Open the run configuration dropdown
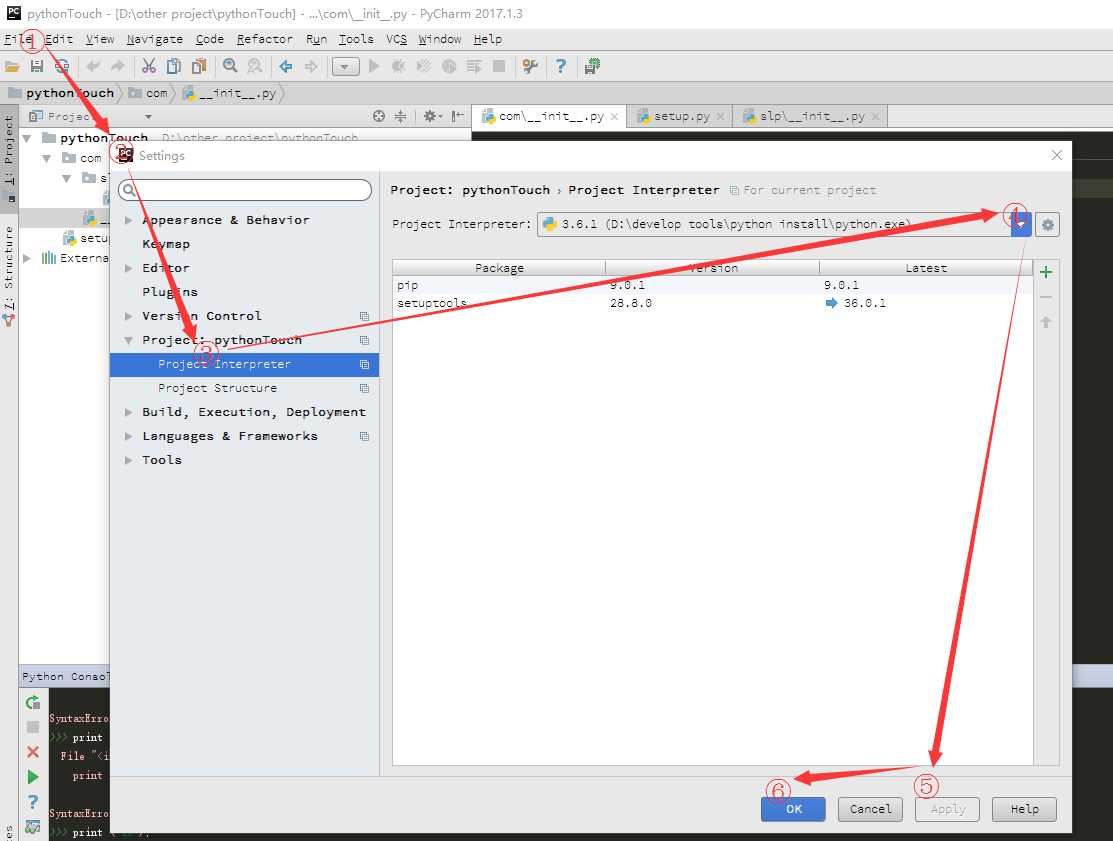 345,67
